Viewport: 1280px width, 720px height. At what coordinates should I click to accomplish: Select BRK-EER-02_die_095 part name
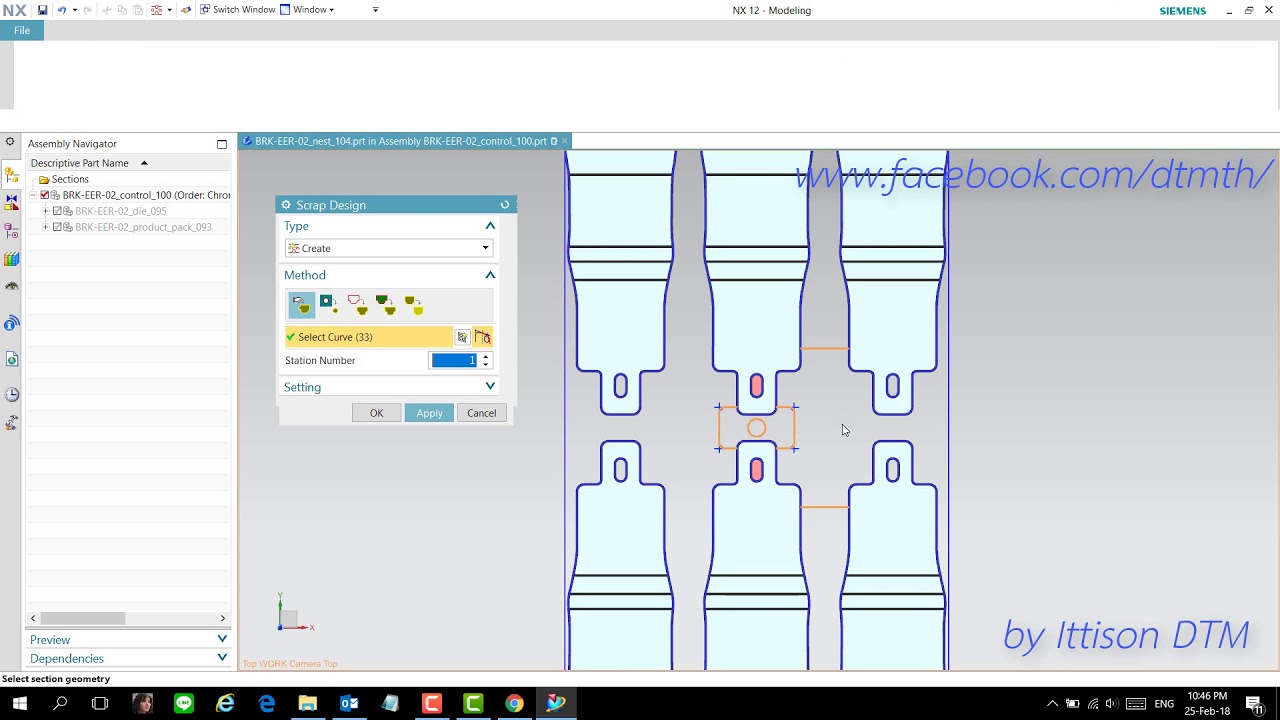click(121, 211)
